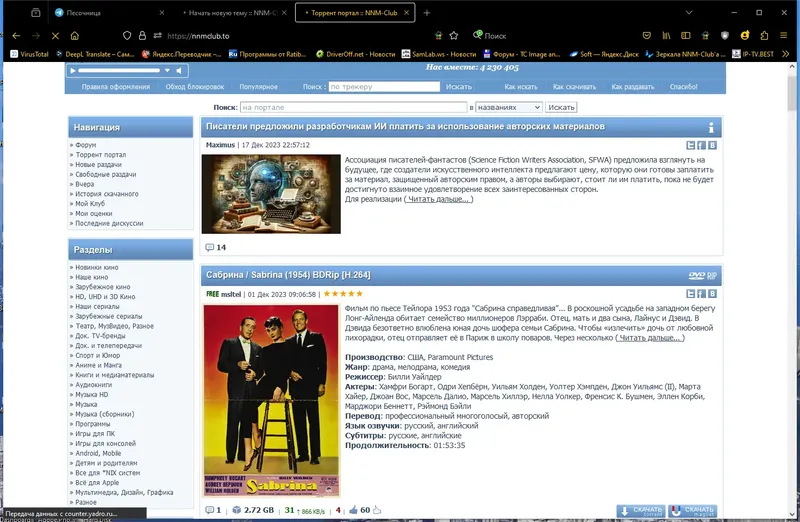
Task: Click the browser address bar URL
Action: click(198, 36)
